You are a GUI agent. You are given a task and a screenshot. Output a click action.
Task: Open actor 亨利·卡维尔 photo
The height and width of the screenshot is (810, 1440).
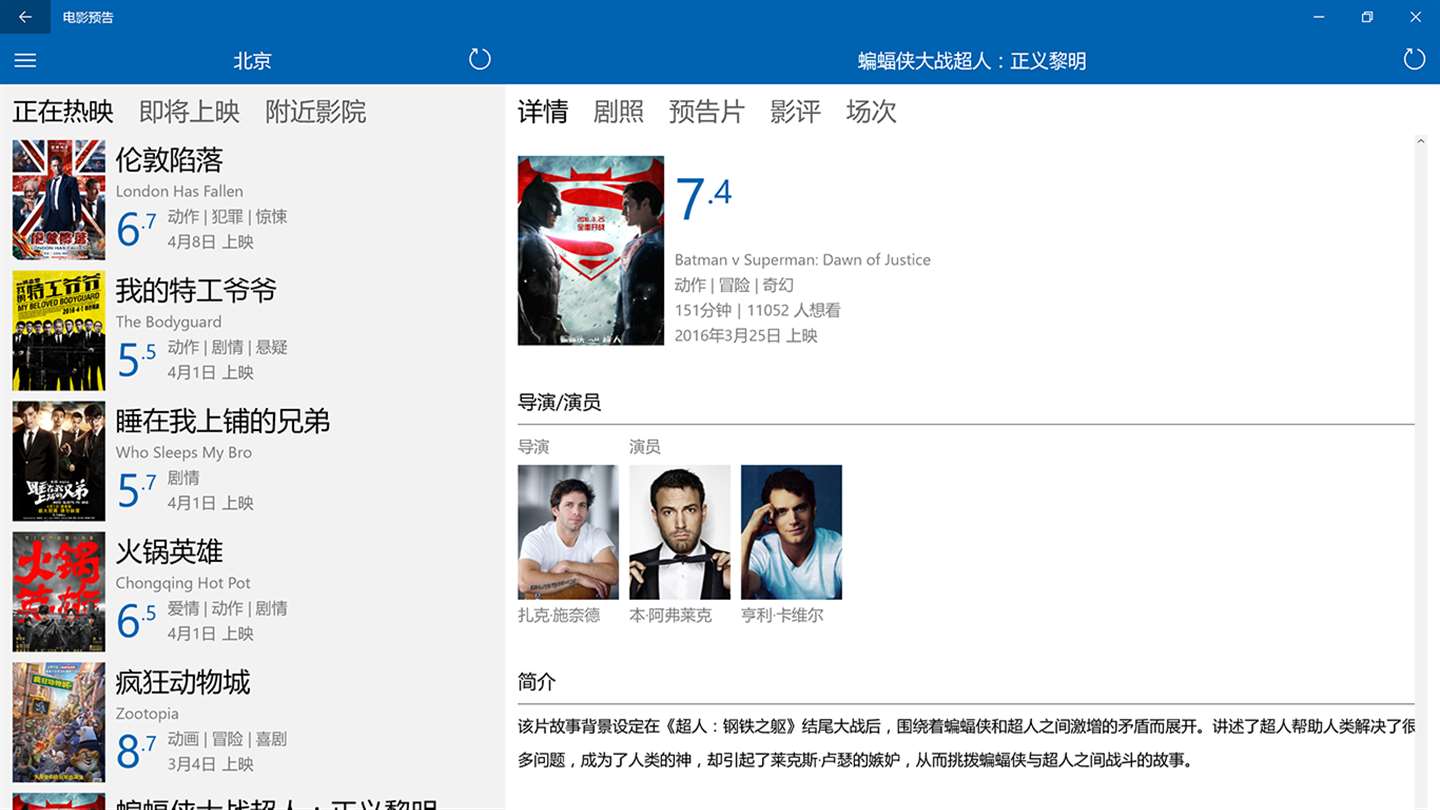[x=791, y=532]
